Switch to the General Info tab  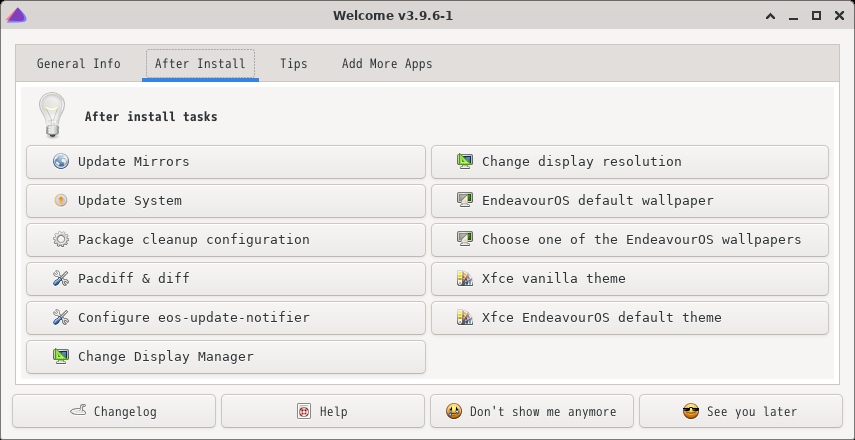[79, 64]
